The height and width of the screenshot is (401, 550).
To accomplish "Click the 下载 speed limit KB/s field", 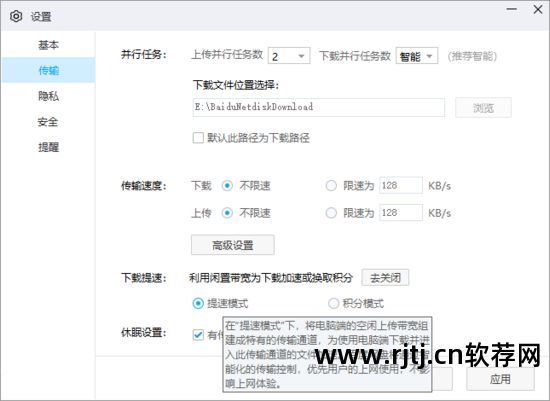I will pyautogui.click(x=401, y=185).
